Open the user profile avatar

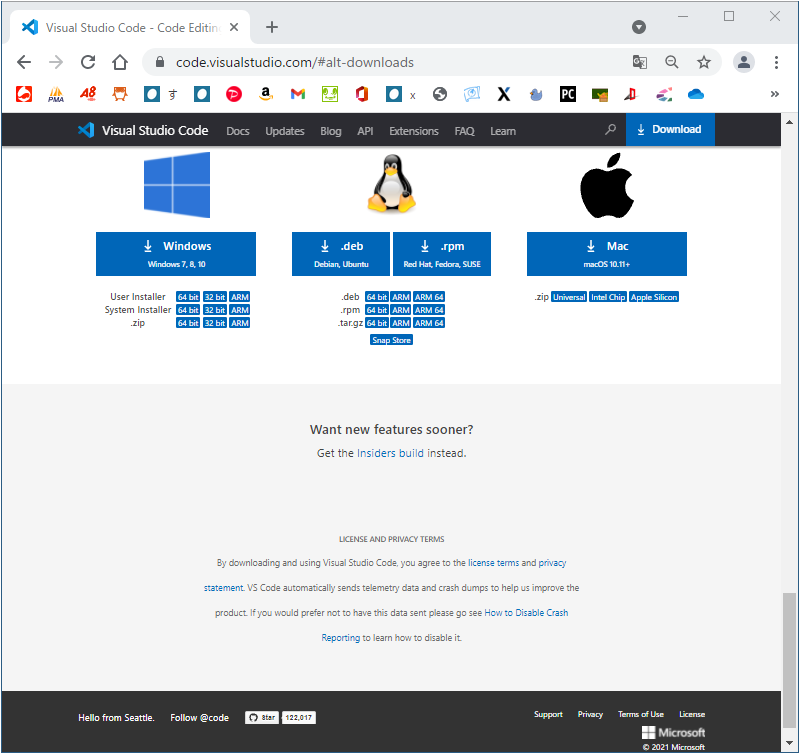744,62
